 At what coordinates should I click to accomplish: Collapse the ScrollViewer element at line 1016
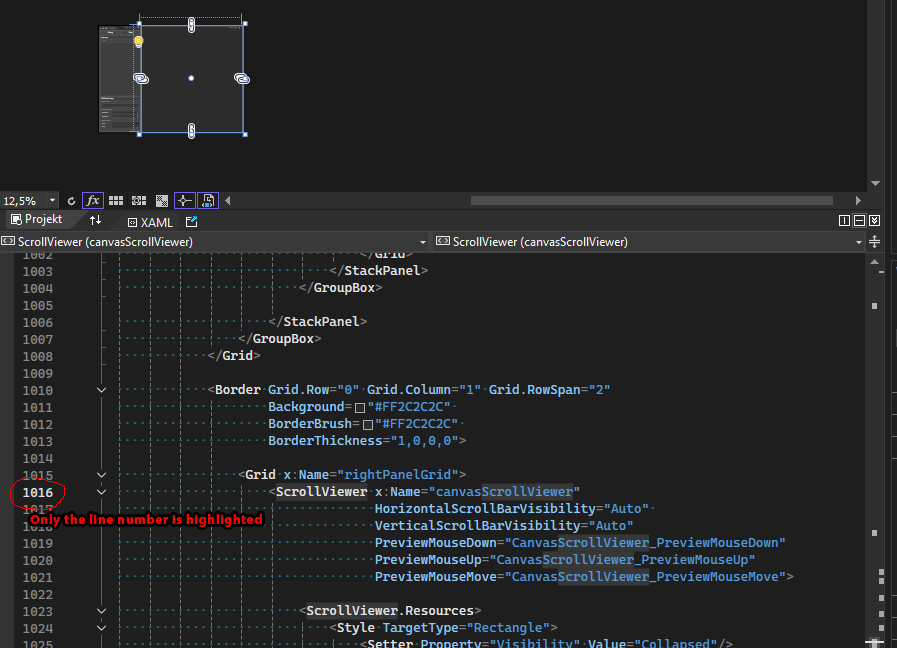pyautogui.click(x=101, y=492)
